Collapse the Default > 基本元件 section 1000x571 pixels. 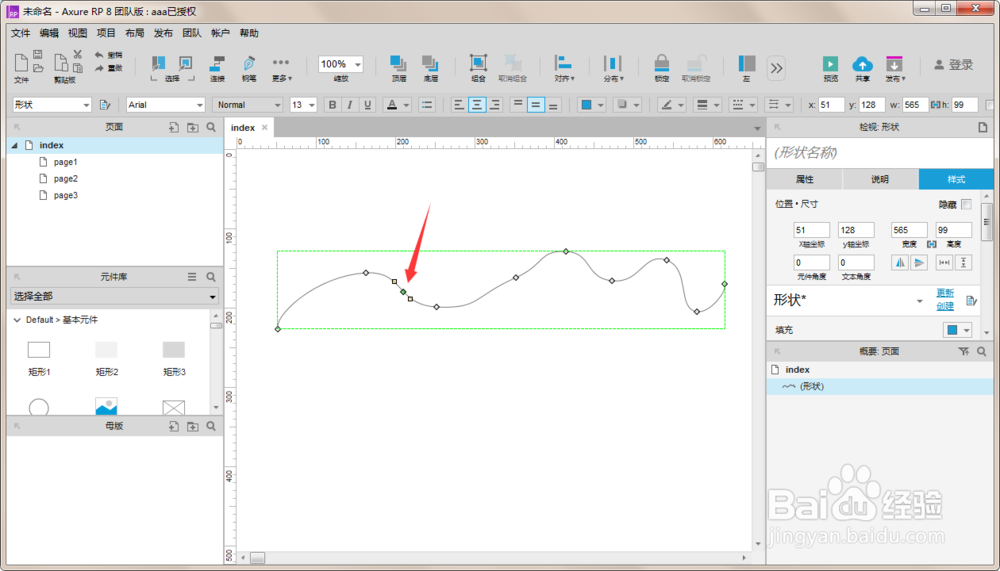[x=17, y=320]
